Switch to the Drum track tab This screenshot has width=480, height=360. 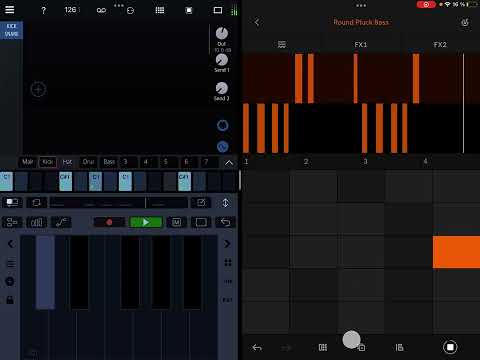pyautogui.click(x=88, y=162)
